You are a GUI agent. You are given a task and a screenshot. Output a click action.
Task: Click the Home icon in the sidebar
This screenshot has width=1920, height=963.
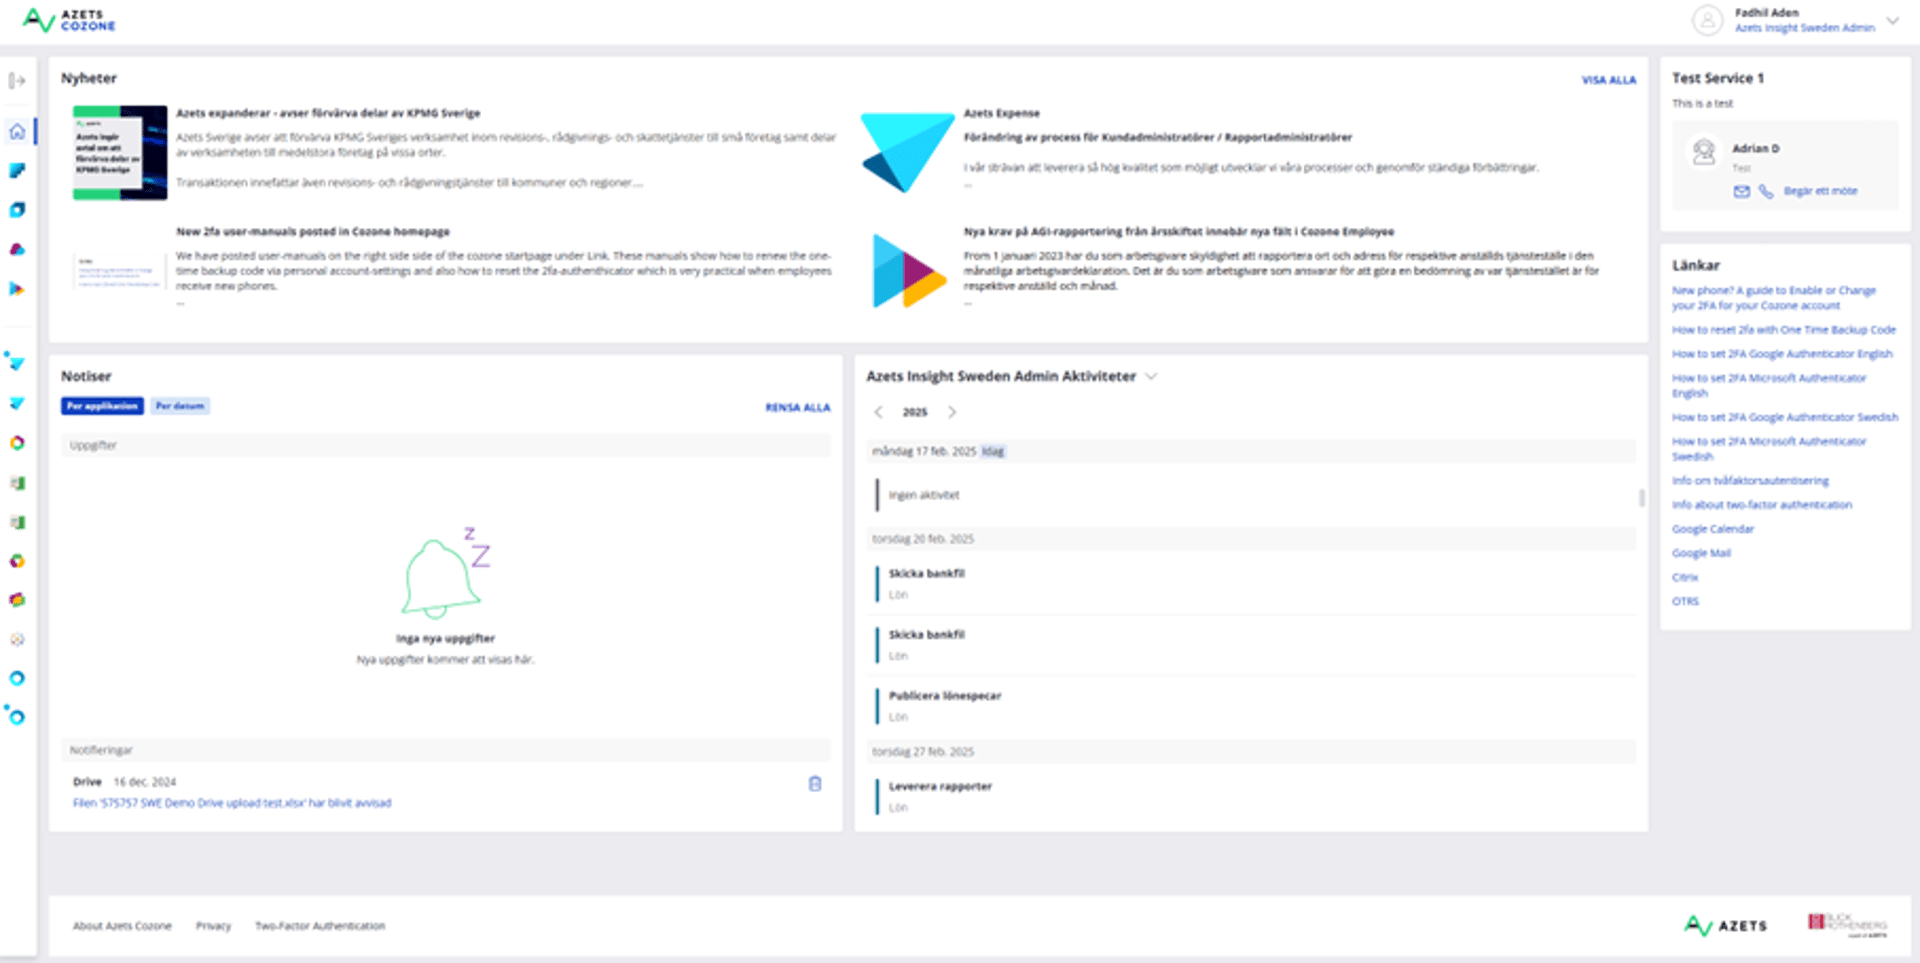click(17, 131)
